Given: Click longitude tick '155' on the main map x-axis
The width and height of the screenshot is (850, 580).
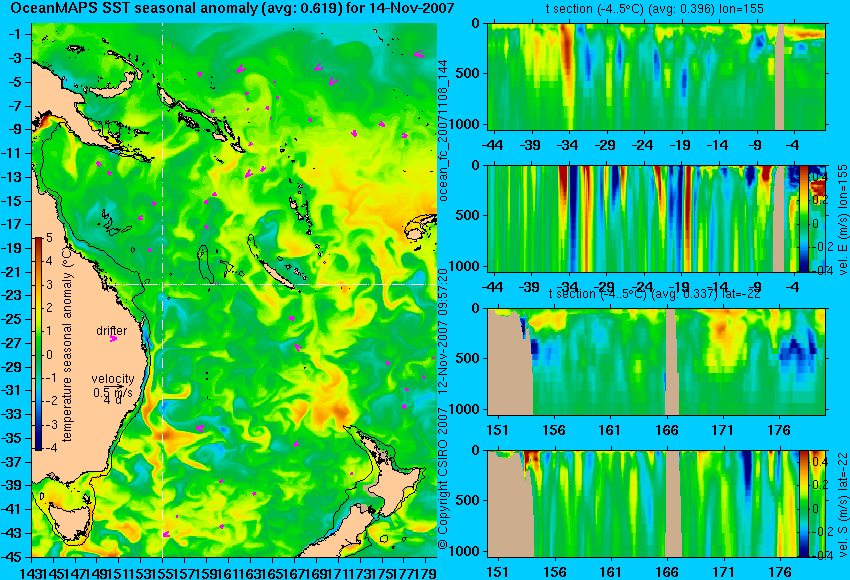Looking at the screenshot, I should pyautogui.click(x=162, y=572).
